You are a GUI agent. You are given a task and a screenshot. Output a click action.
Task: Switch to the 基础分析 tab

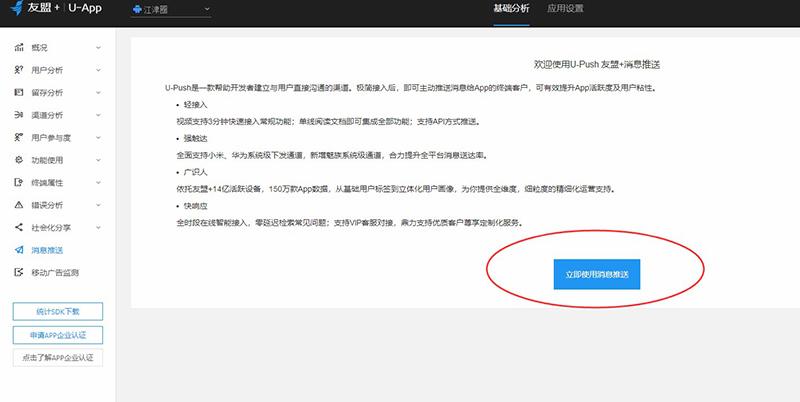(513, 9)
